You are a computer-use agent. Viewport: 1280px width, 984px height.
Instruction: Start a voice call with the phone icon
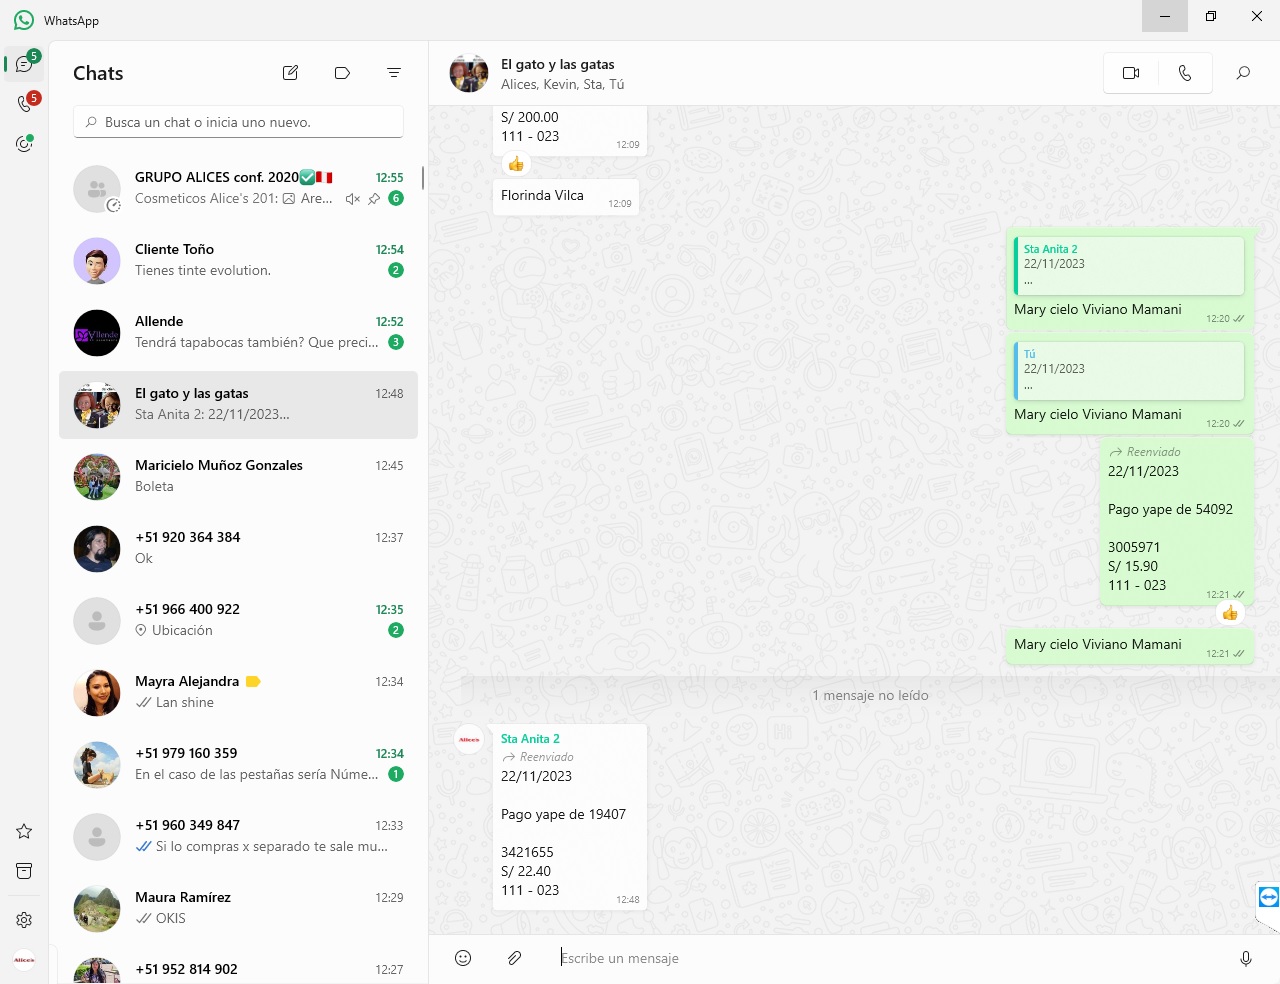click(1185, 73)
